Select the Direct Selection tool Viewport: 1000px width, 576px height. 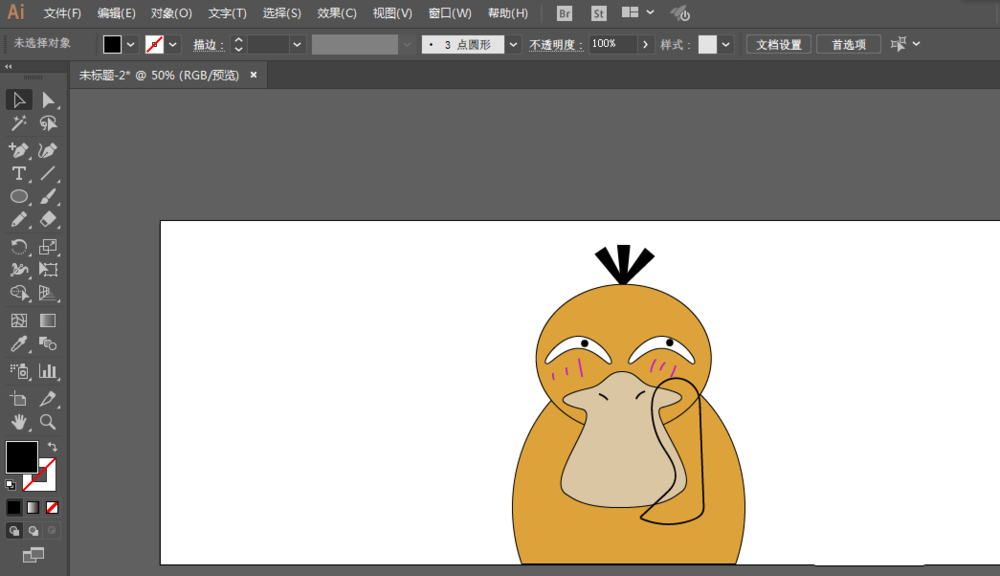[x=48, y=100]
